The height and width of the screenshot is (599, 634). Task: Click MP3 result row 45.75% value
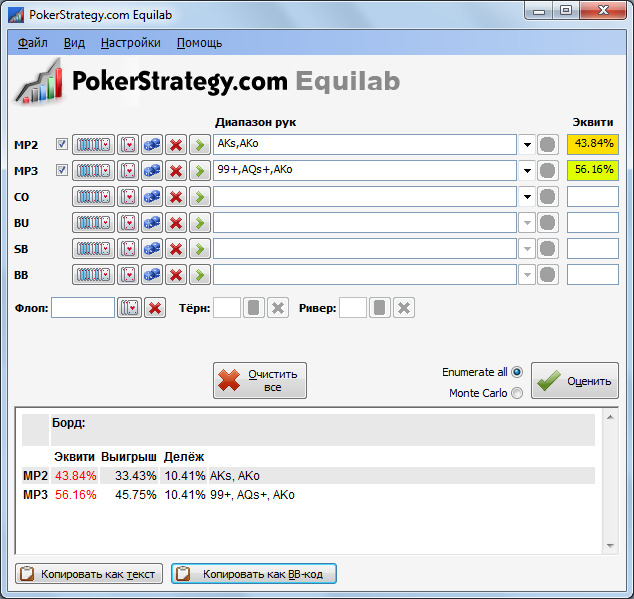(x=135, y=495)
